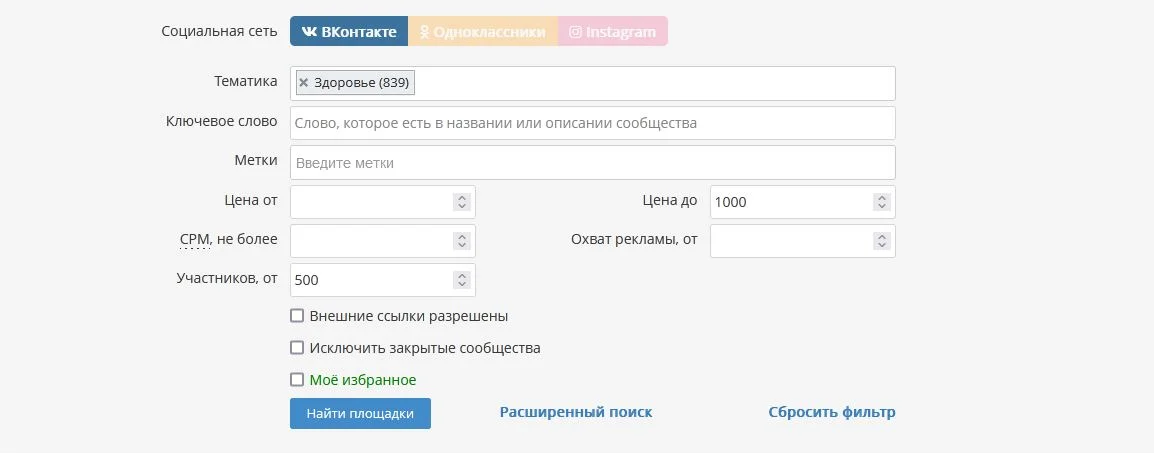Click the Охват рекламы spinner arrows
Viewport: 1154px width, 453px height.
pos(881,241)
